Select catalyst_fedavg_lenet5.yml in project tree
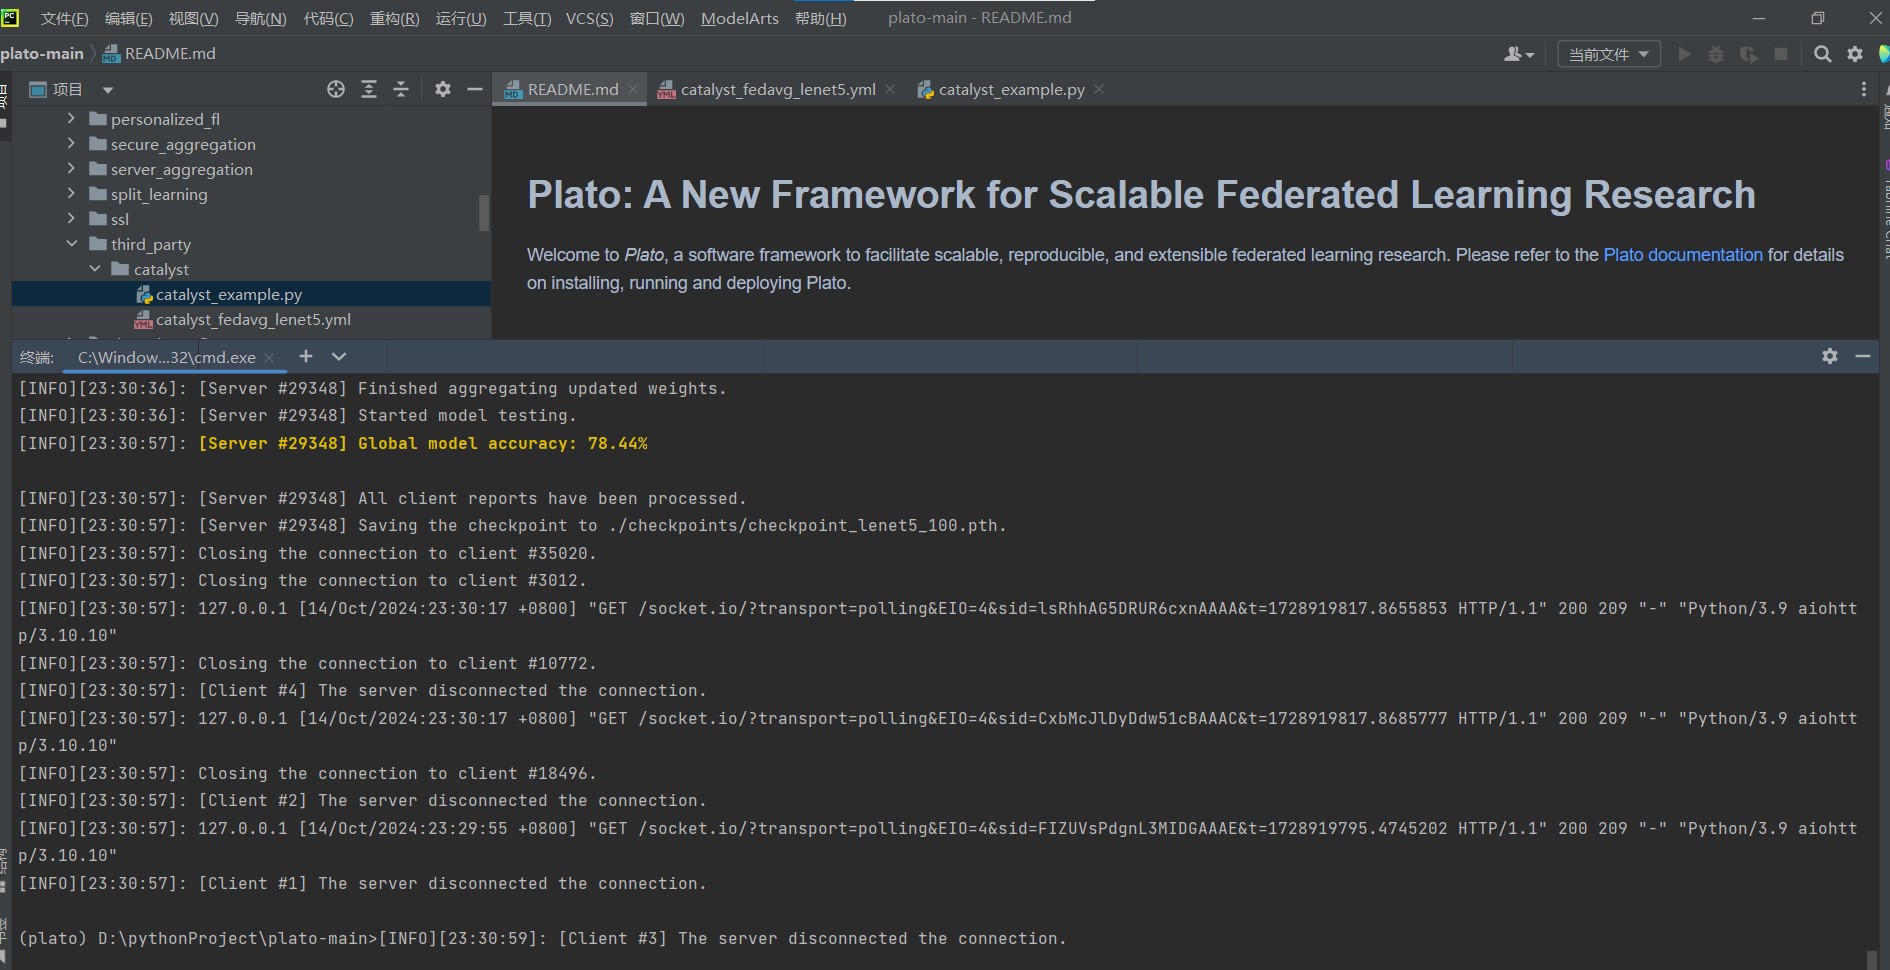Screen dimensions: 1890x970 click(x=253, y=320)
